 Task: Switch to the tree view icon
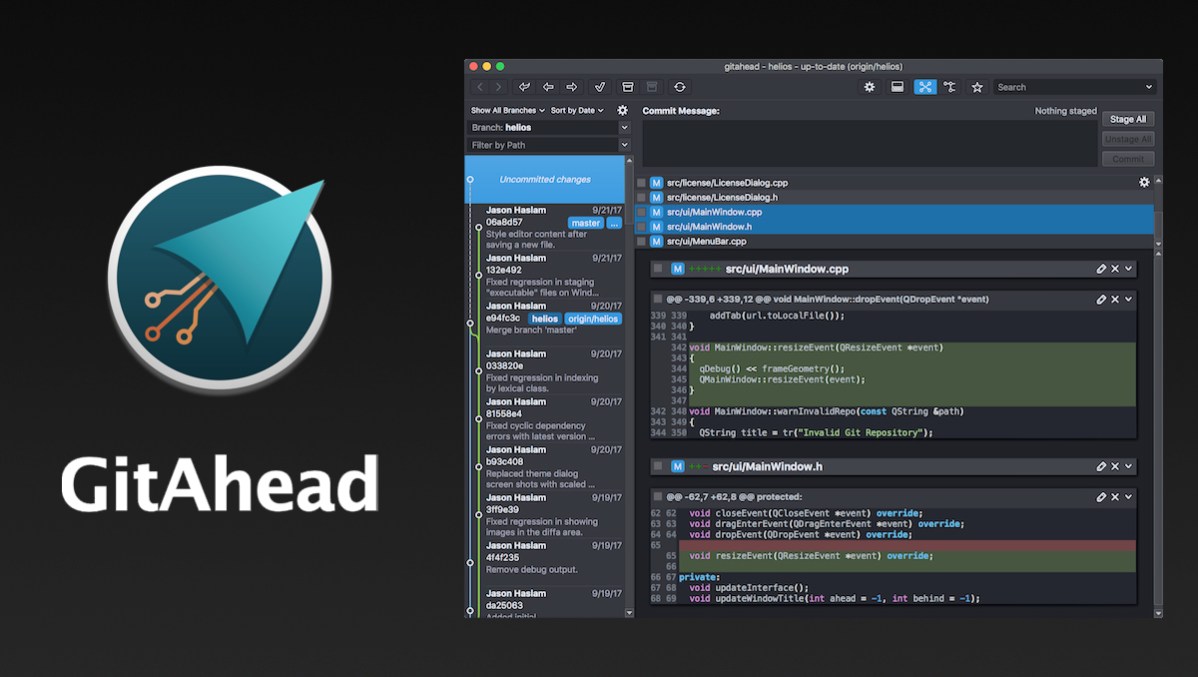[950, 87]
